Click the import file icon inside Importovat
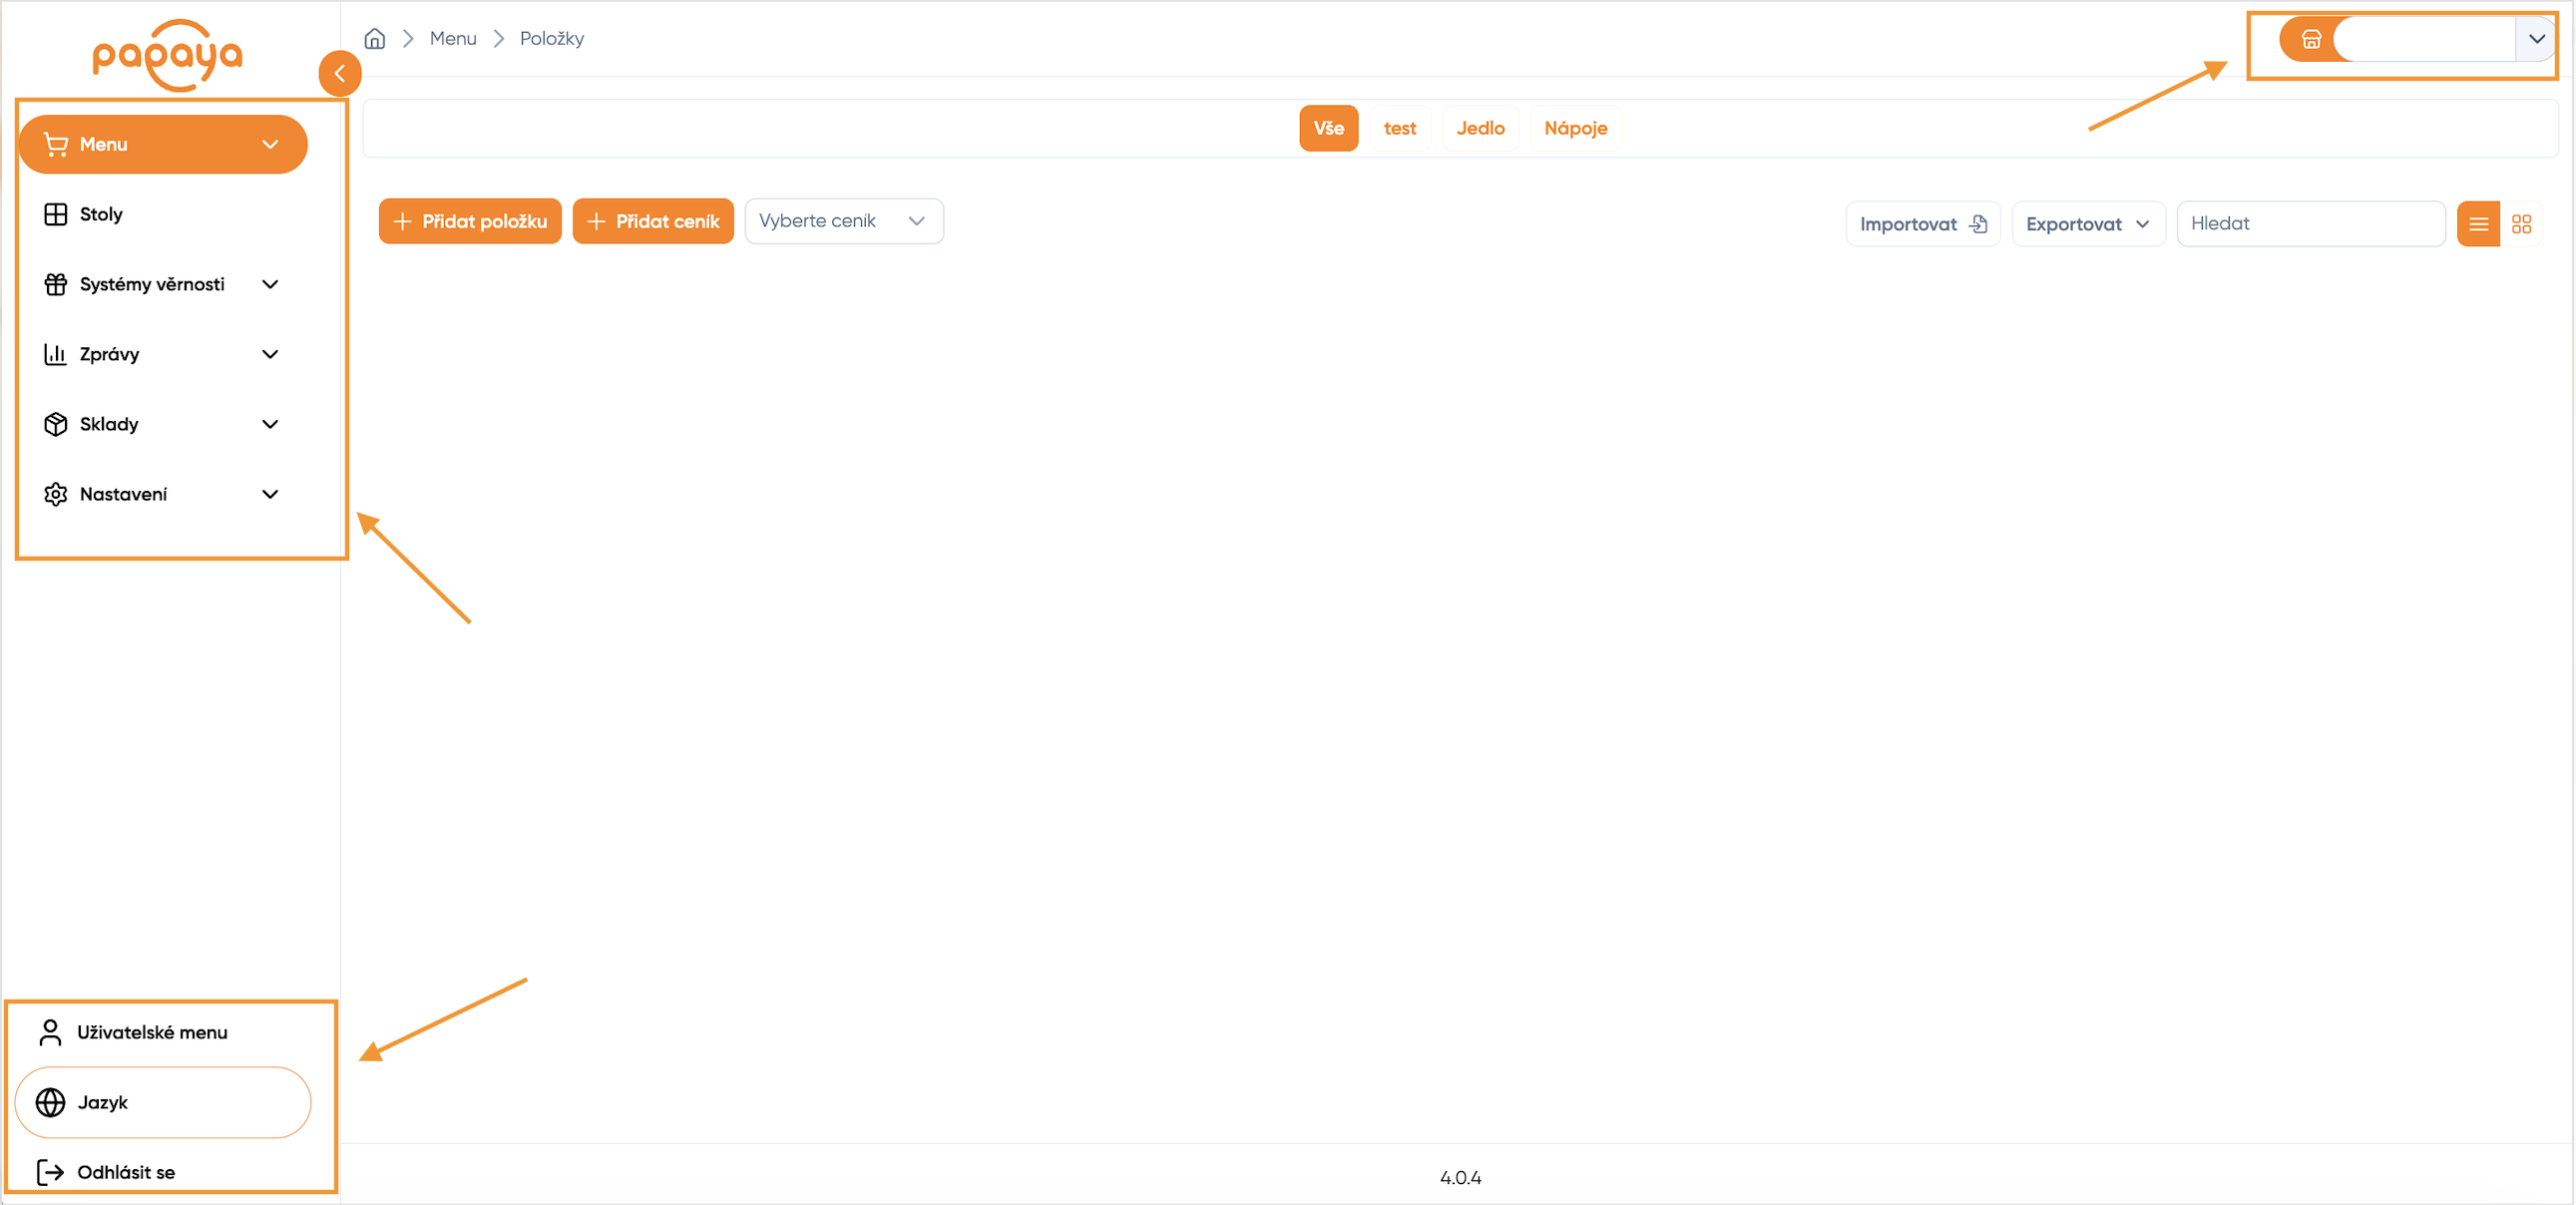The width and height of the screenshot is (2576, 1205). pyautogui.click(x=1978, y=224)
